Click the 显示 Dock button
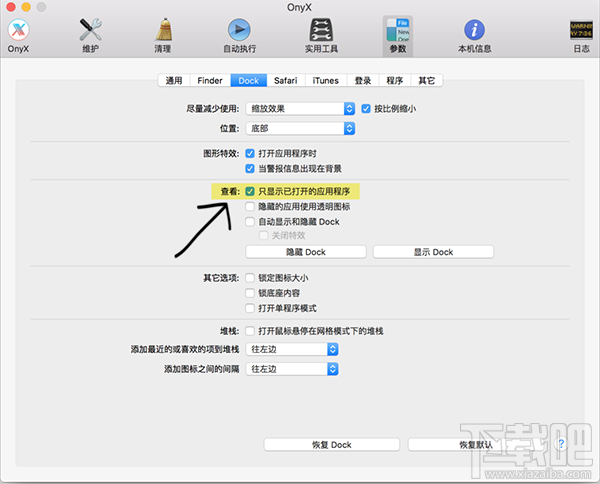 (x=433, y=252)
